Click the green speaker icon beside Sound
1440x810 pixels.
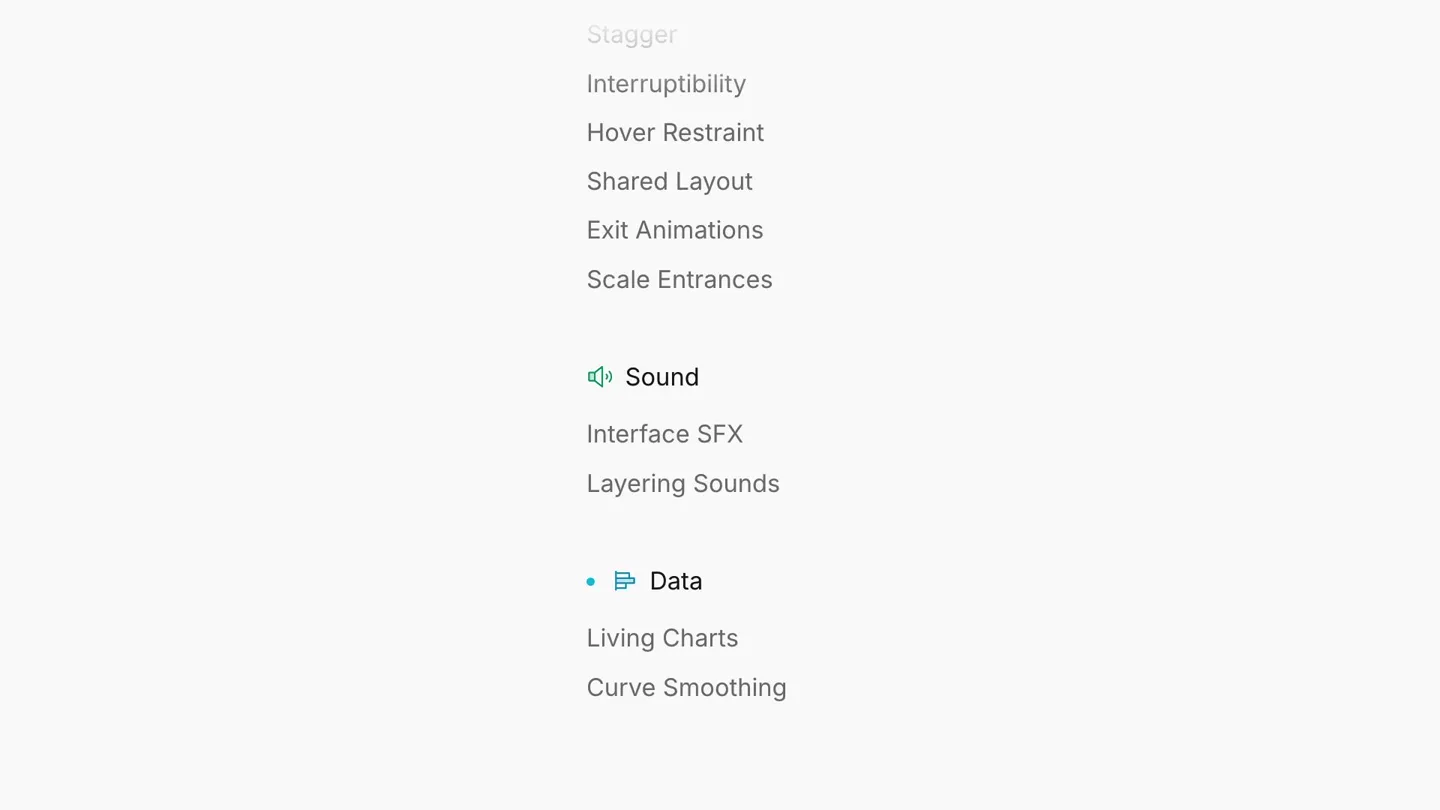pyautogui.click(x=600, y=377)
